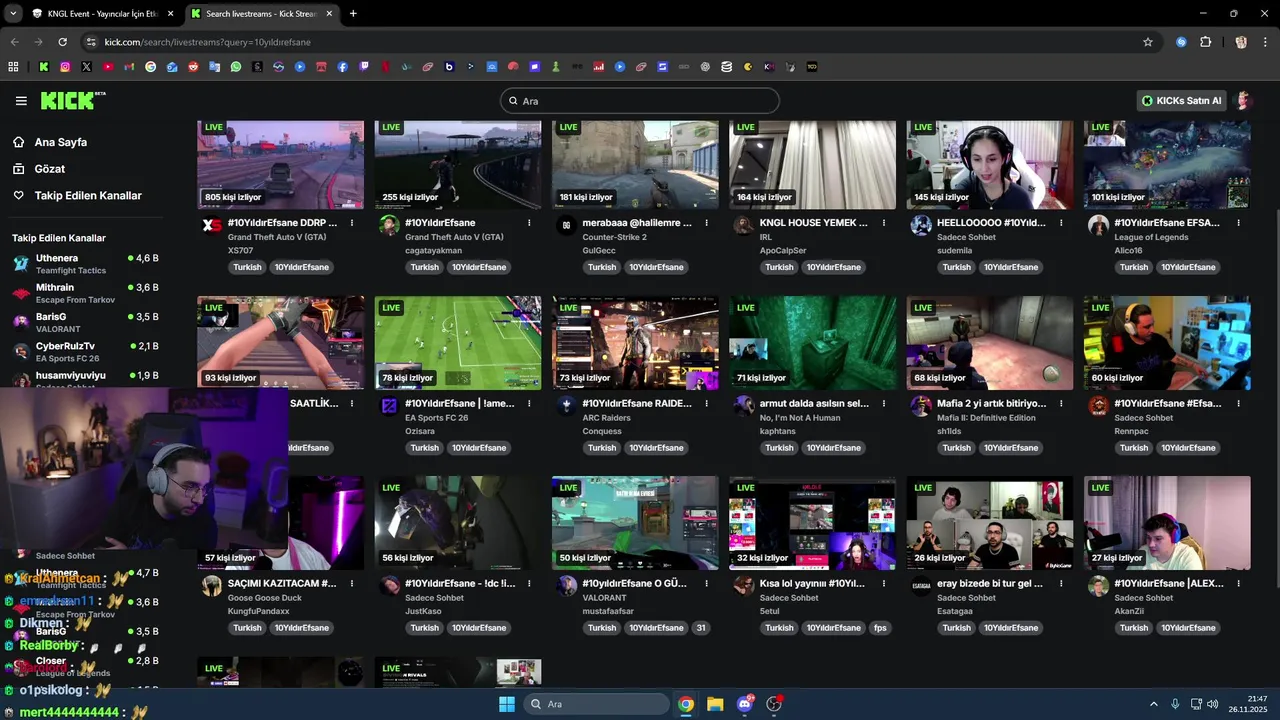Click KICKs Satın Al button
The height and width of the screenshot is (720, 1280).
pyautogui.click(x=1182, y=101)
